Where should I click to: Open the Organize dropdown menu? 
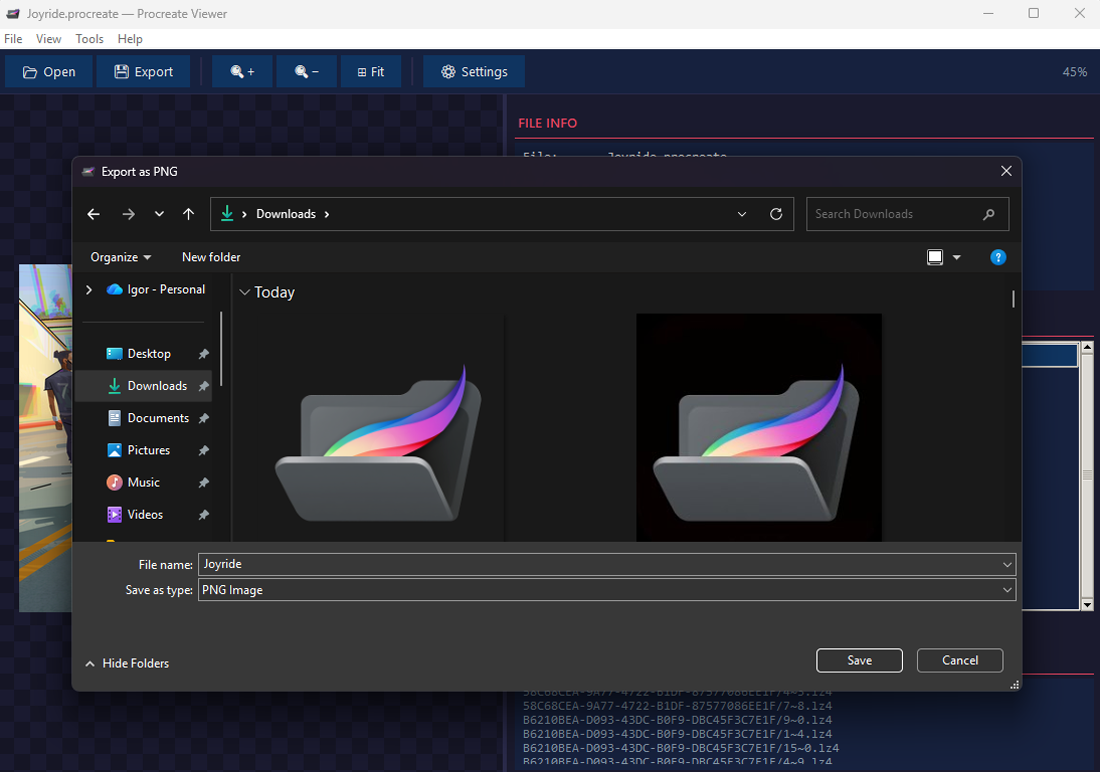pyautogui.click(x=121, y=257)
